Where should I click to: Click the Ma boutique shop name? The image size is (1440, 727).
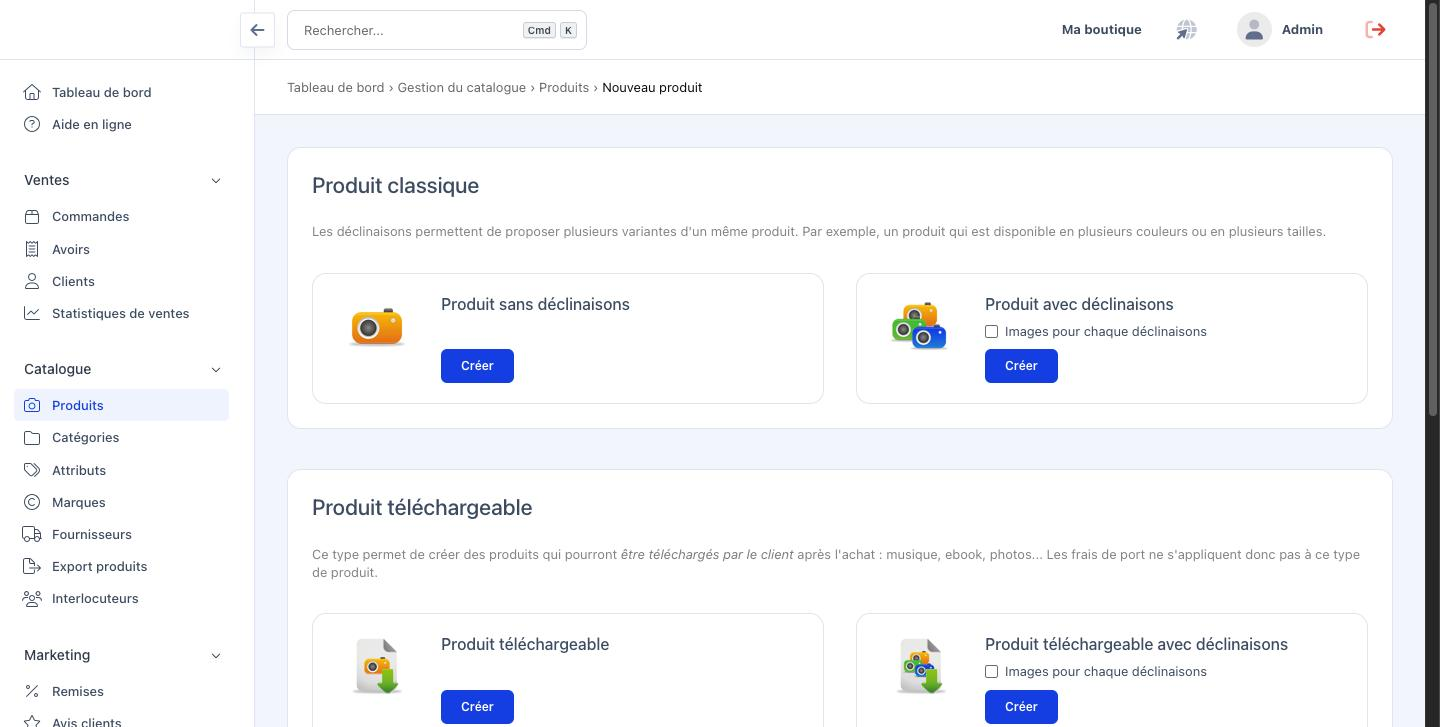[1101, 30]
